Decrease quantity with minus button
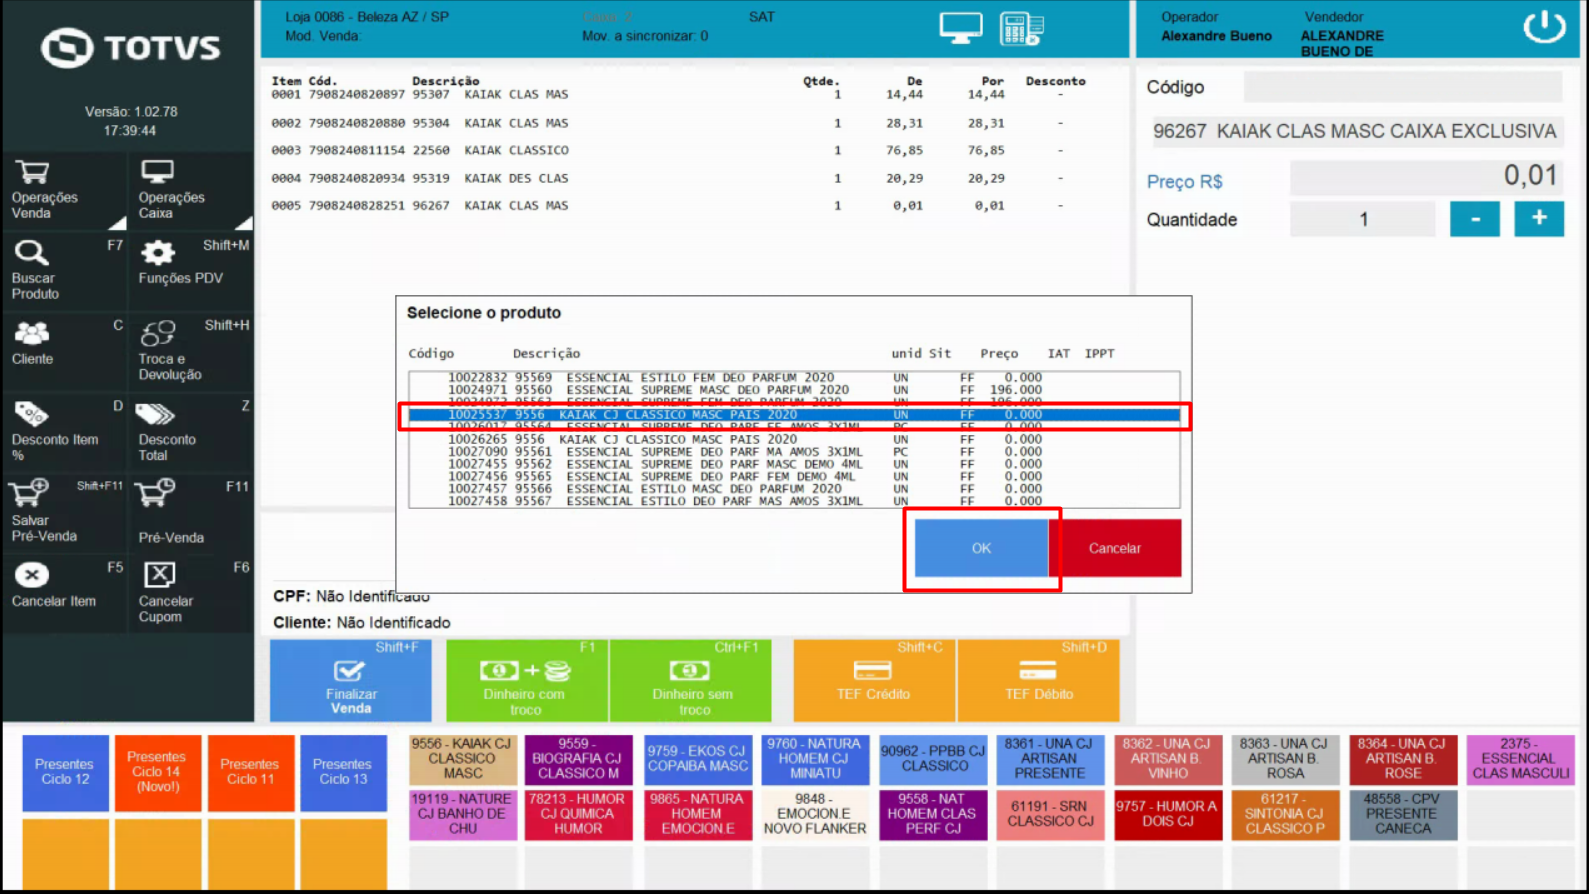 pos(1475,219)
